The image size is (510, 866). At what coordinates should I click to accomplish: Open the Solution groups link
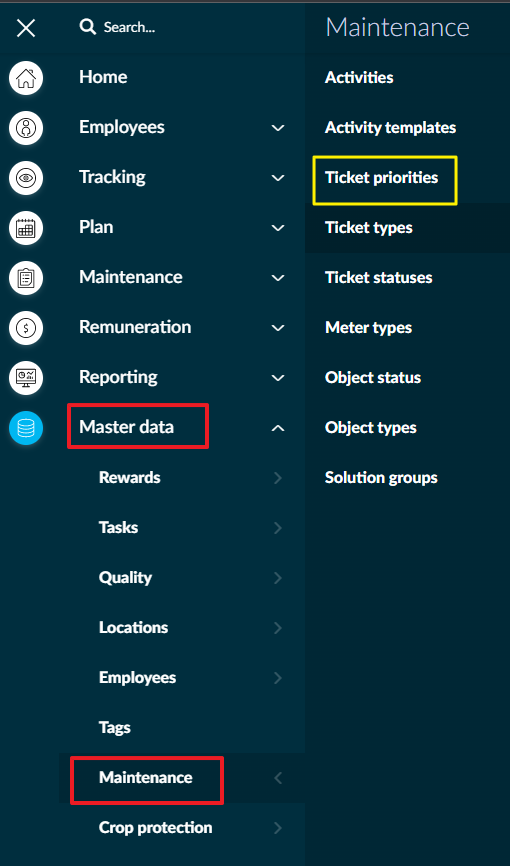coord(381,478)
